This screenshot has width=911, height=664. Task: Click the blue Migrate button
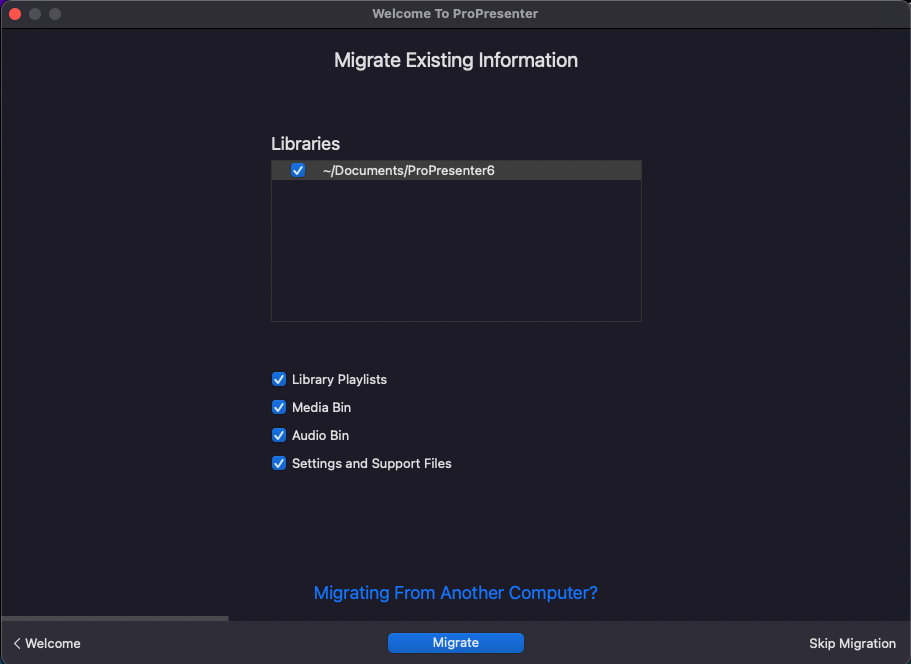click(456, 643)
